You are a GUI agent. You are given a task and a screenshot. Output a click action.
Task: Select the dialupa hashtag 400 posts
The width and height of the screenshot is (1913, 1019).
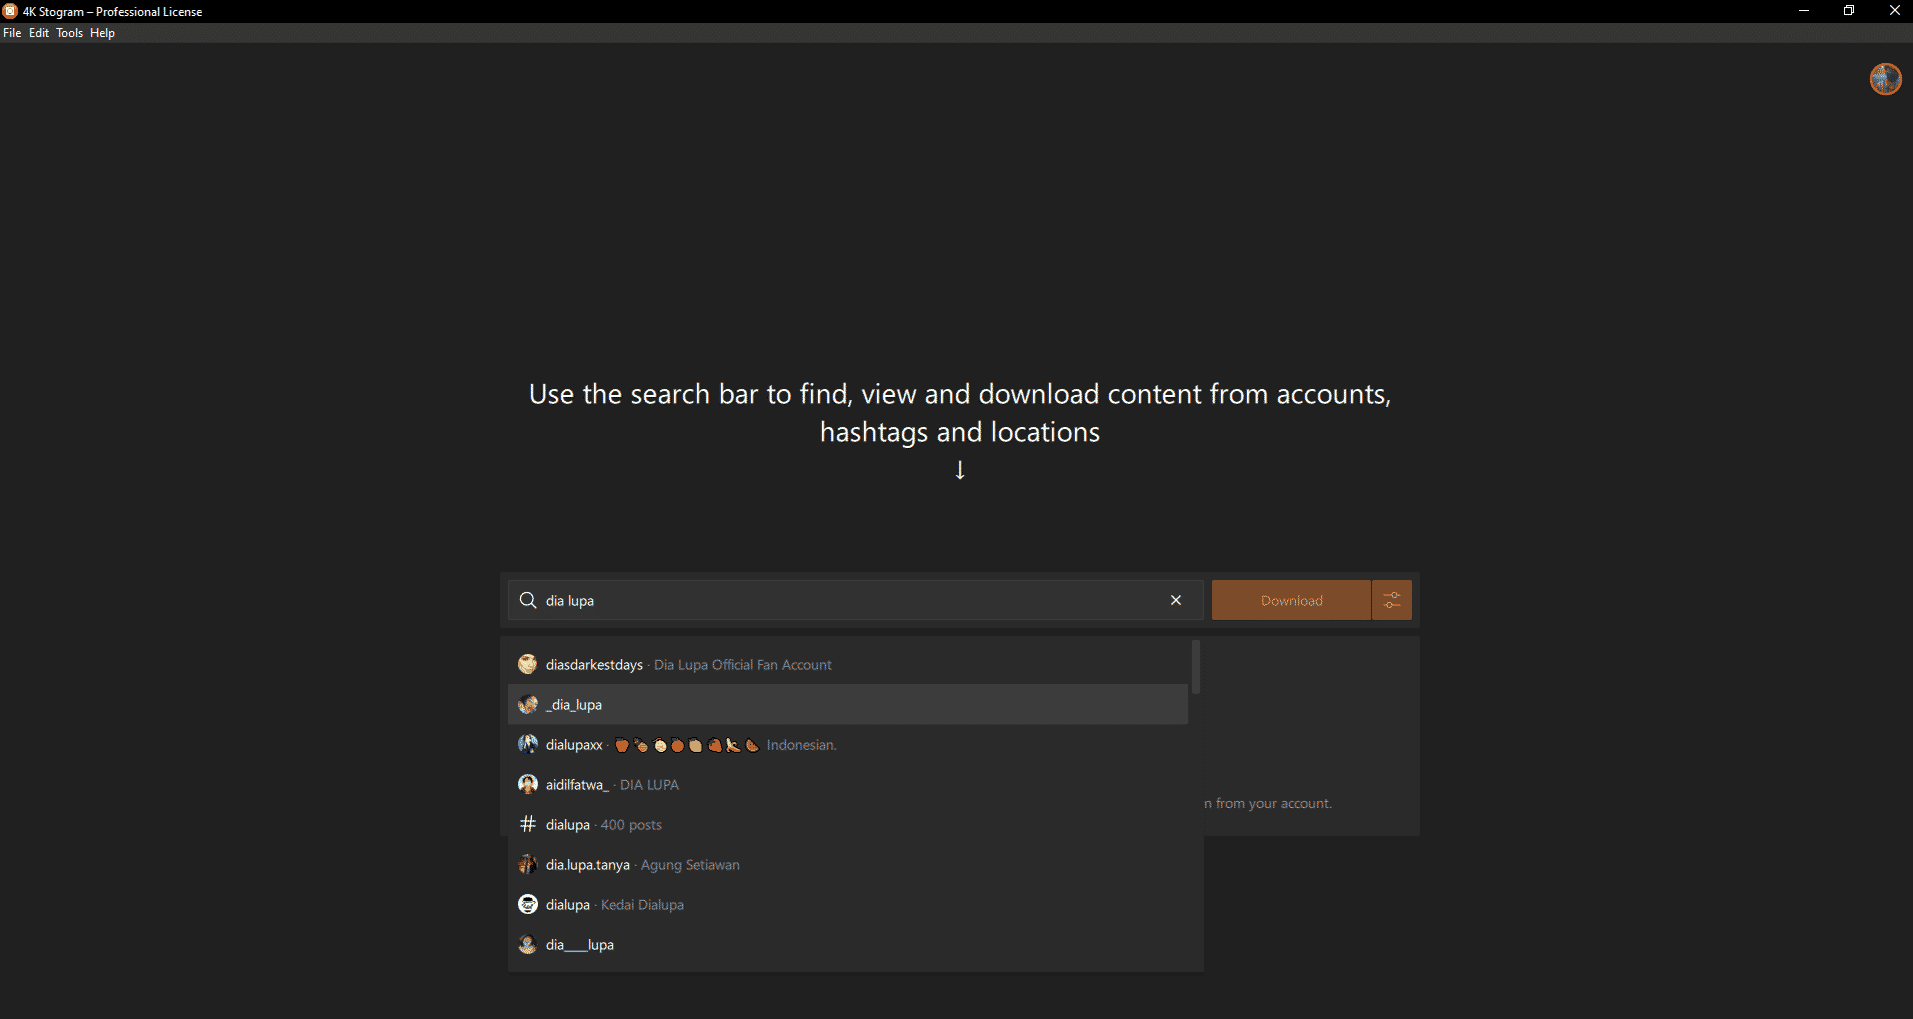point(848,825)
